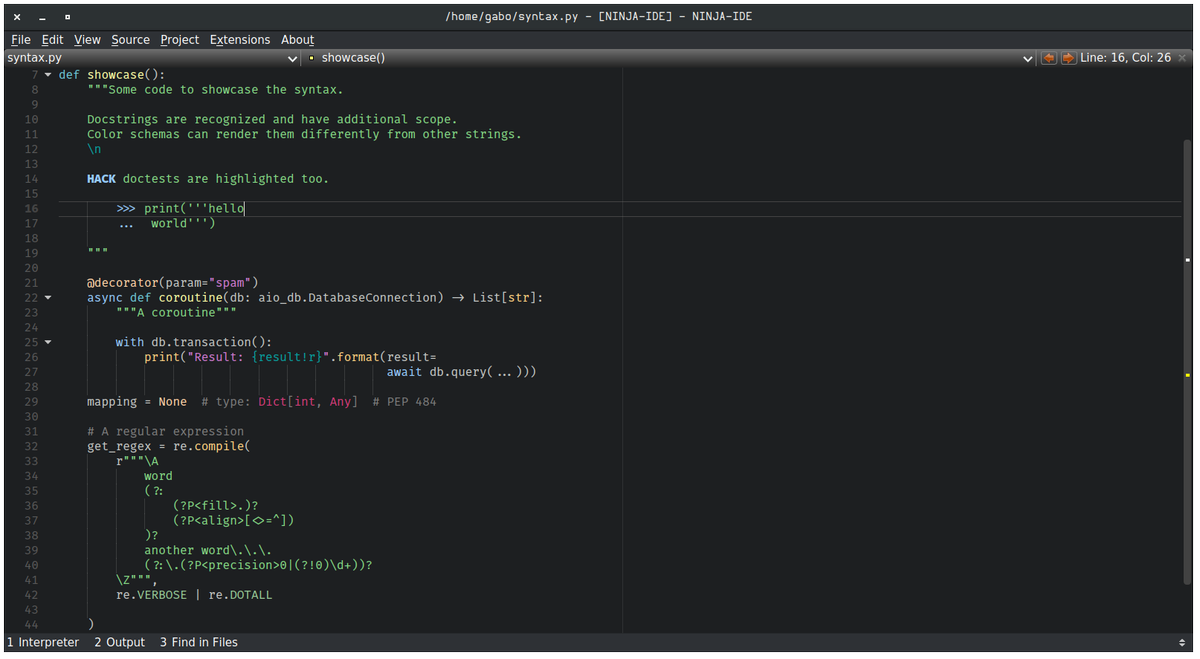Click line number 29 in the gutter

(30, 401)
